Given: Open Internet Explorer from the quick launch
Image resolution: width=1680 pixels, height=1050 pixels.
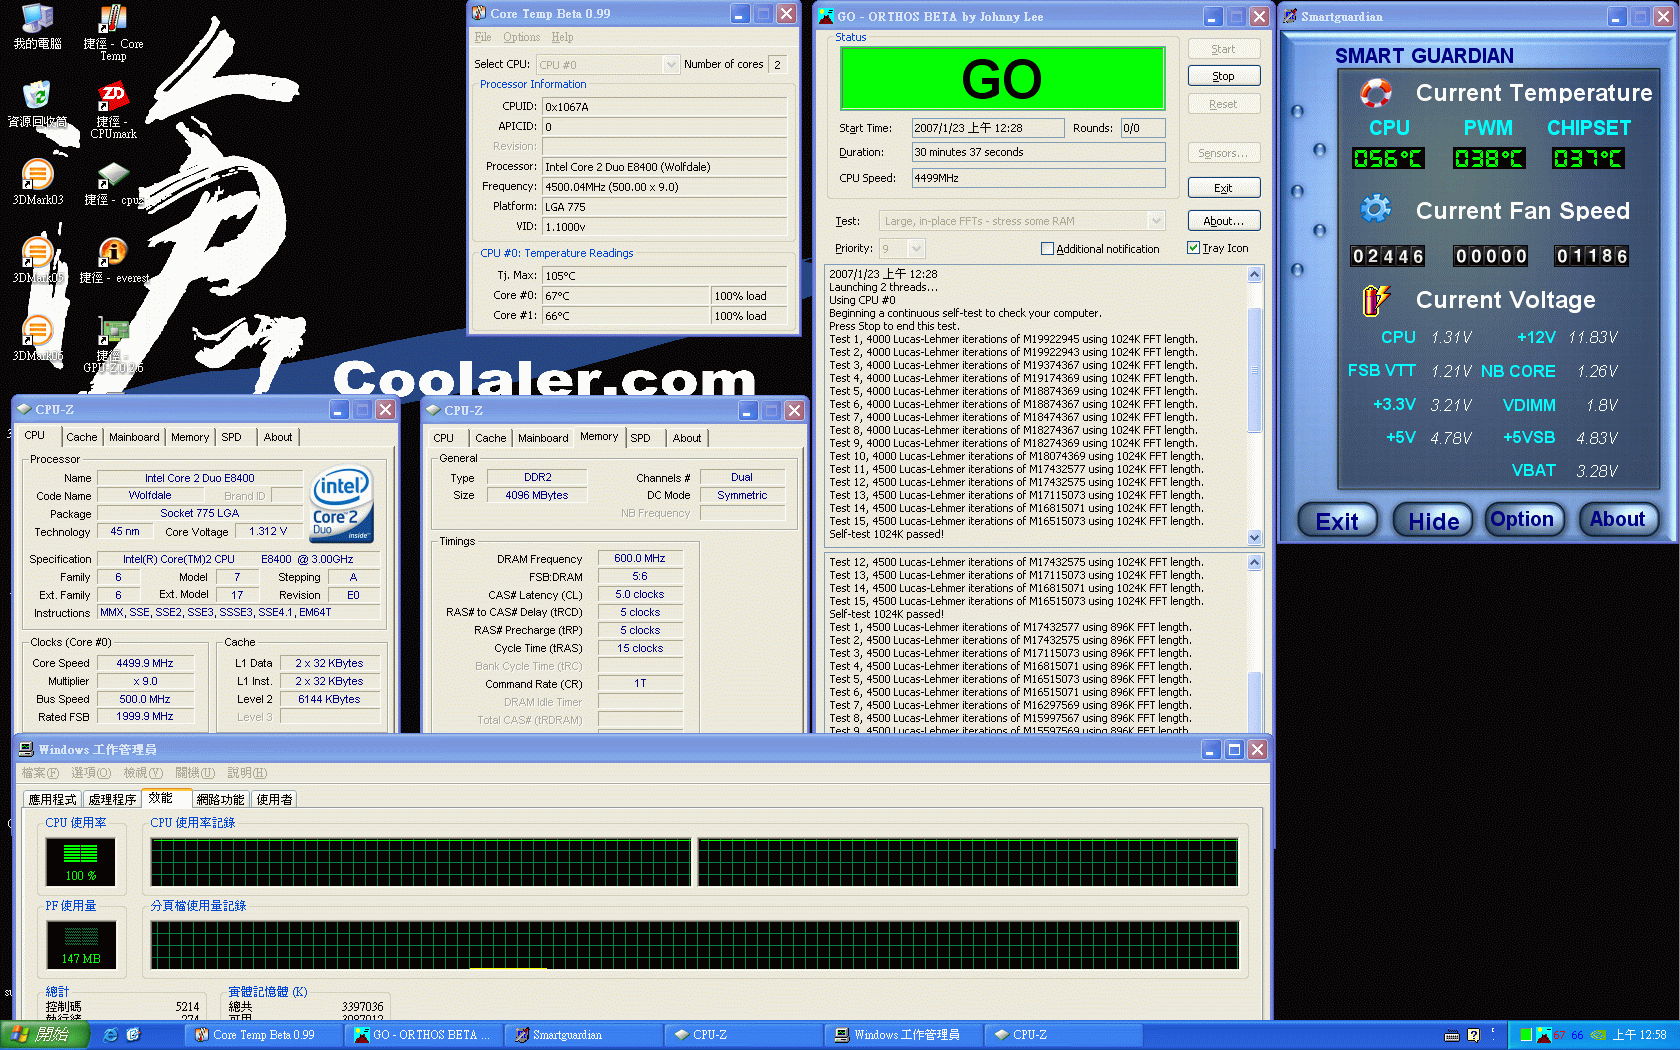Looking at the screenshot, I should (111, 1035).
